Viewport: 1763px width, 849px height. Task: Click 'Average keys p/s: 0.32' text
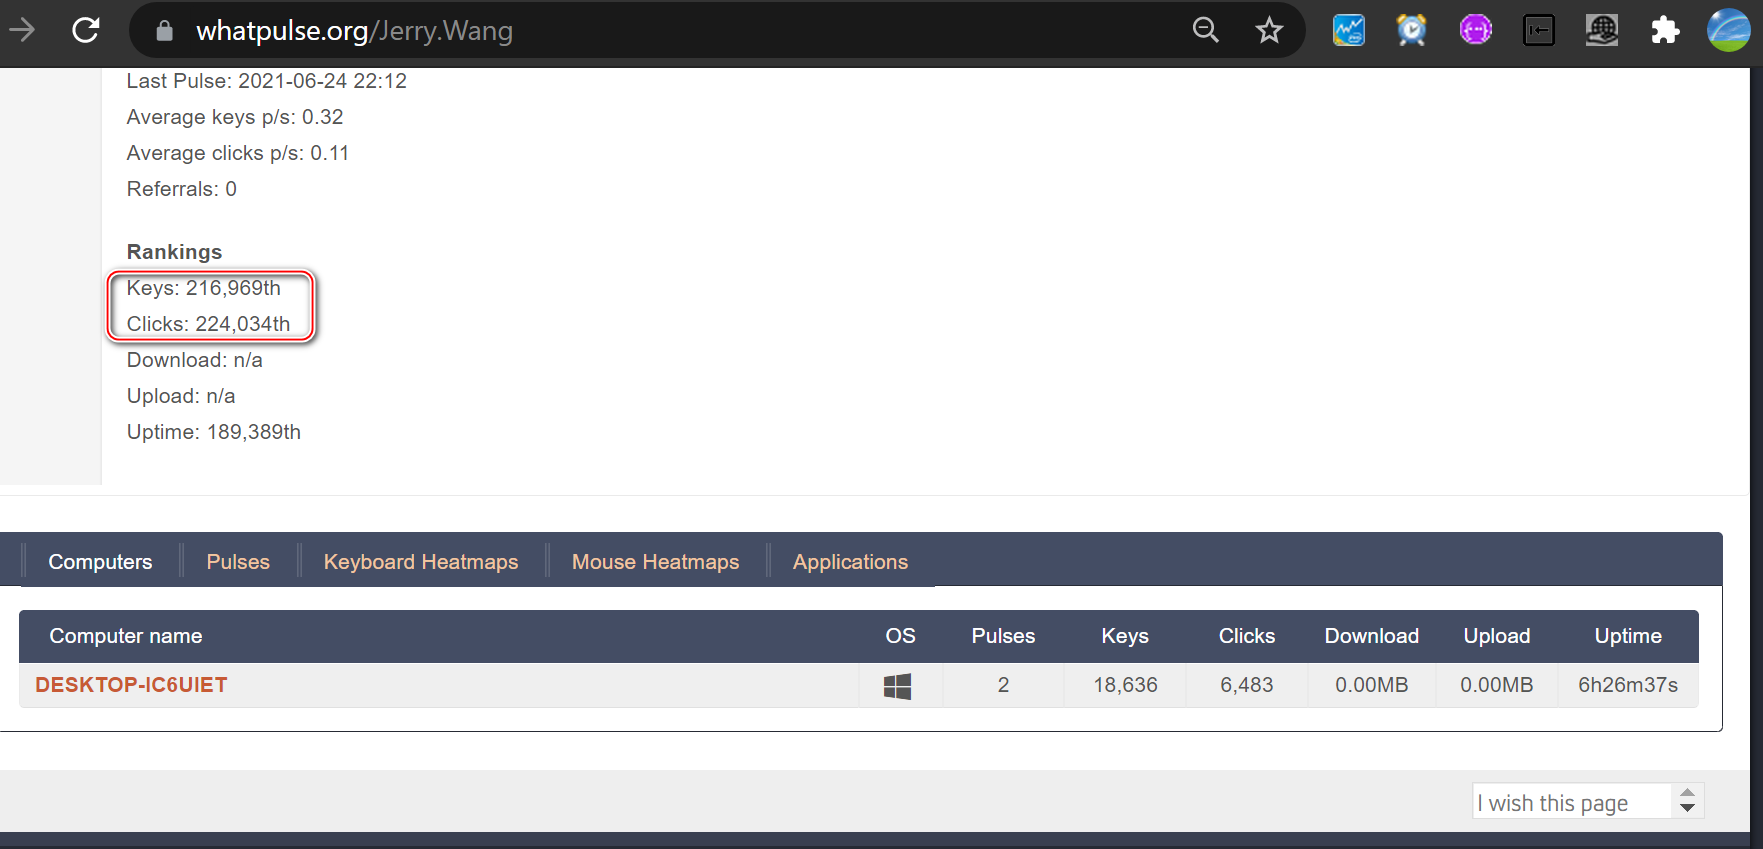(235, 117)
